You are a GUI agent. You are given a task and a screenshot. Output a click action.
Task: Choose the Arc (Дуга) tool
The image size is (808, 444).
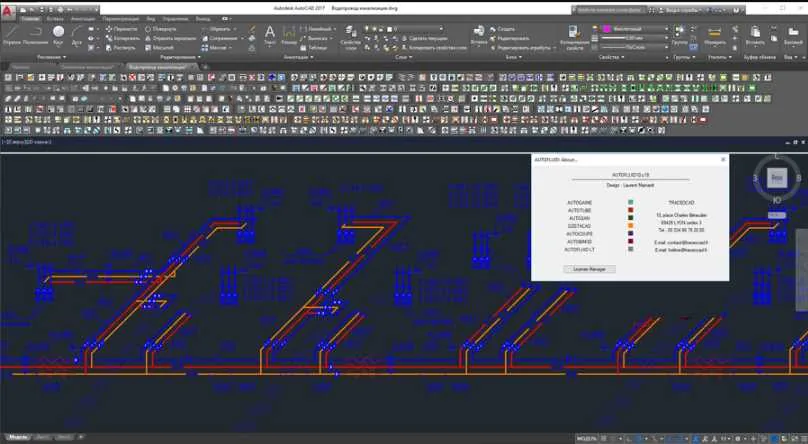pyautogui.click(x=77, y=35)
